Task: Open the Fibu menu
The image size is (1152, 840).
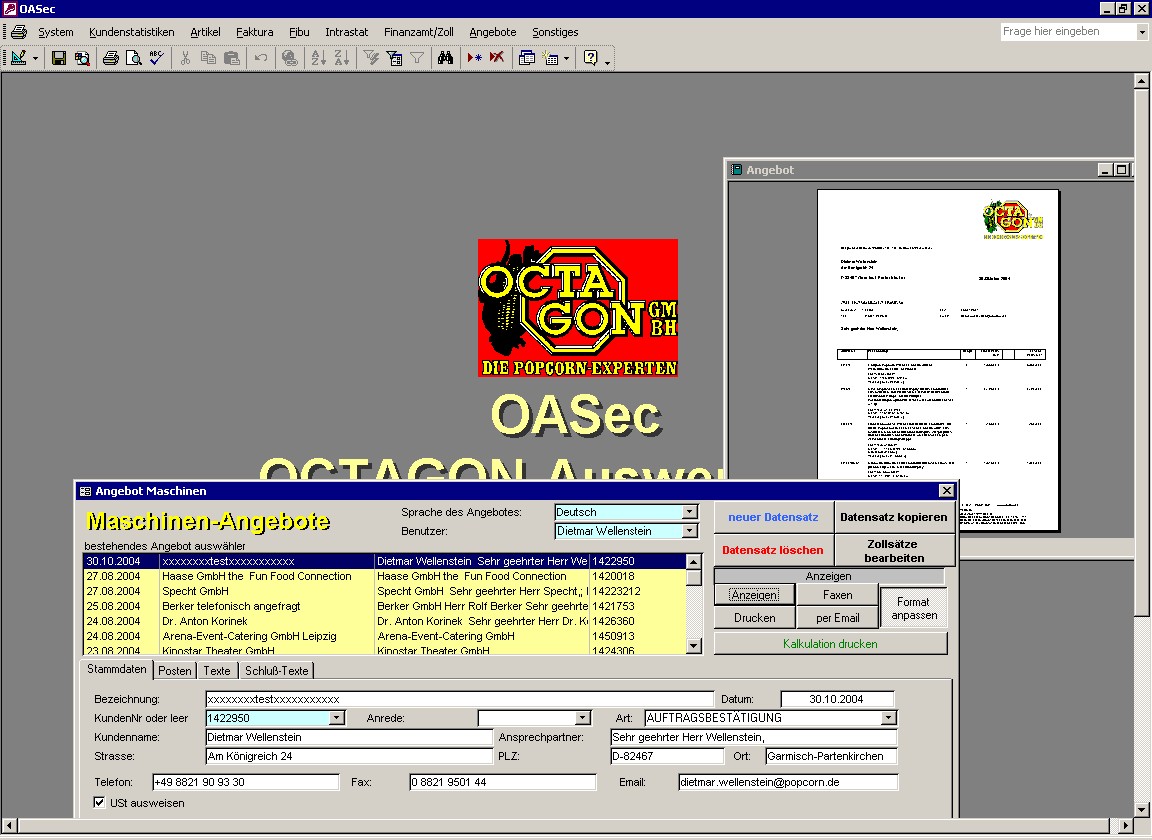Action: [x=299, y=32]
